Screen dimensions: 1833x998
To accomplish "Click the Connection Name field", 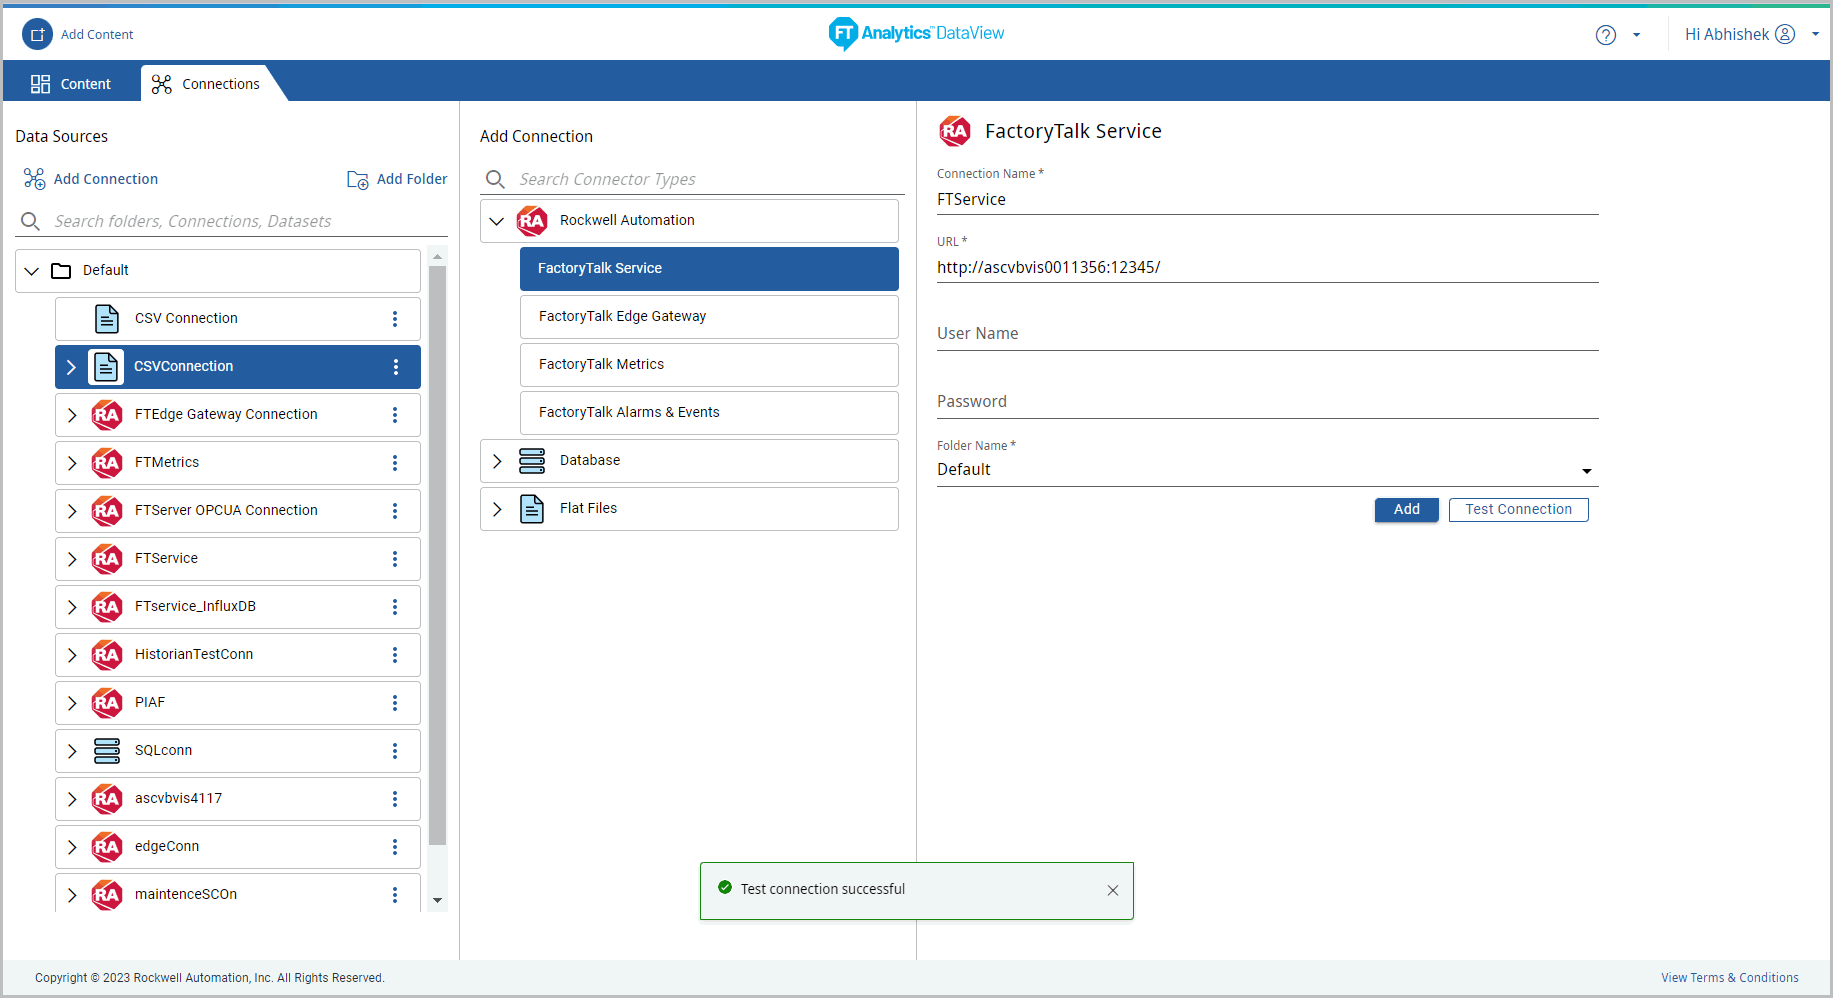I will pos(1267,200).
